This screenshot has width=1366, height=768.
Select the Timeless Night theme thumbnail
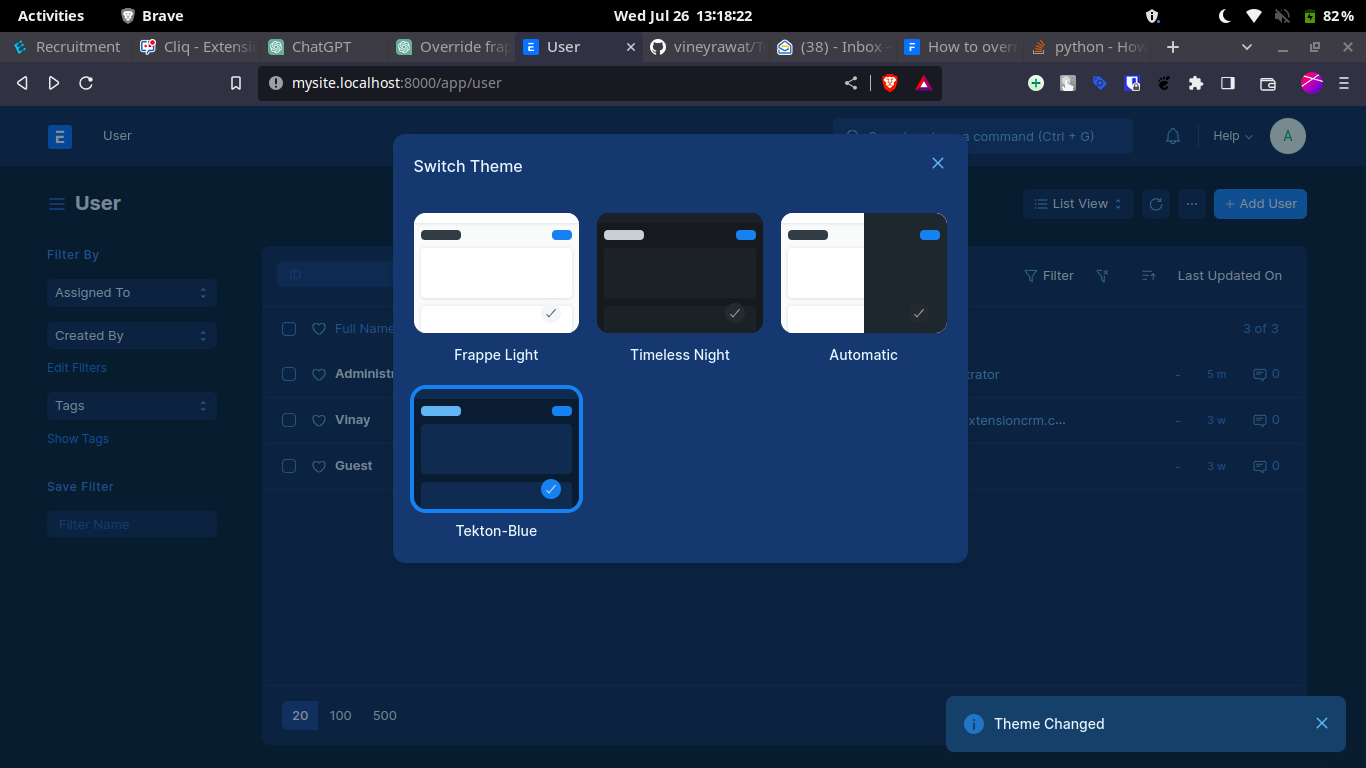pyautogui.click(x=680, y=272)
